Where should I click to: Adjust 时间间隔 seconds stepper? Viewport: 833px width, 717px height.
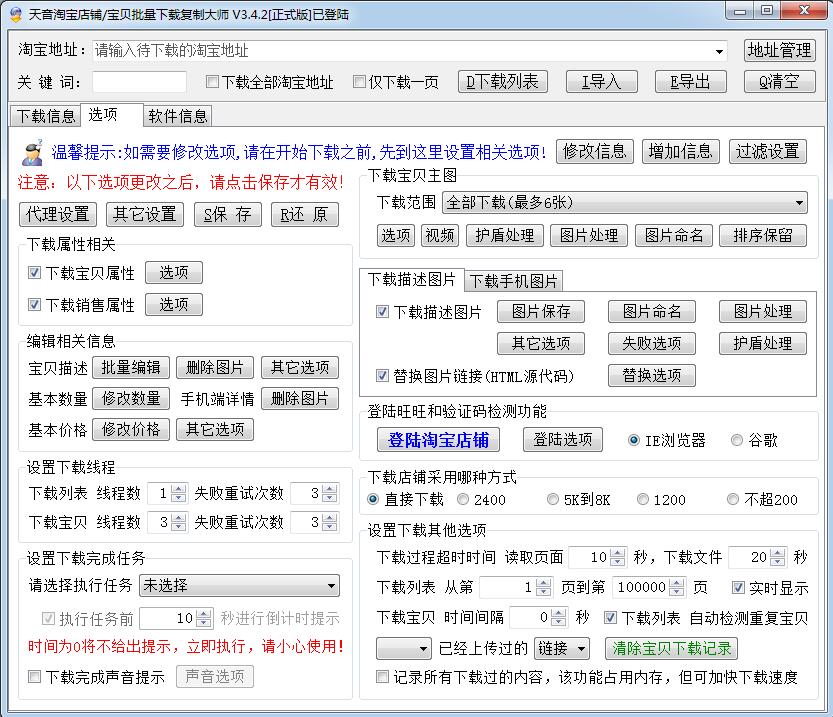click(559, 617)
